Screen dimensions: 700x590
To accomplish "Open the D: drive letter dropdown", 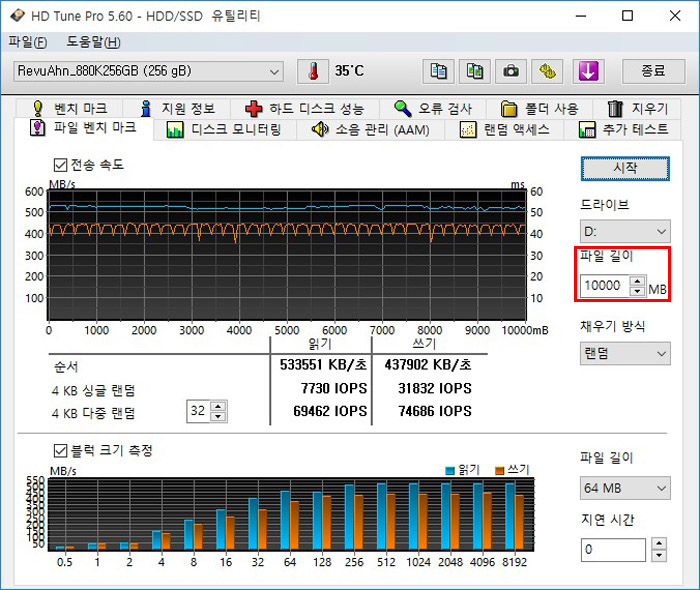I will point(625,231).
